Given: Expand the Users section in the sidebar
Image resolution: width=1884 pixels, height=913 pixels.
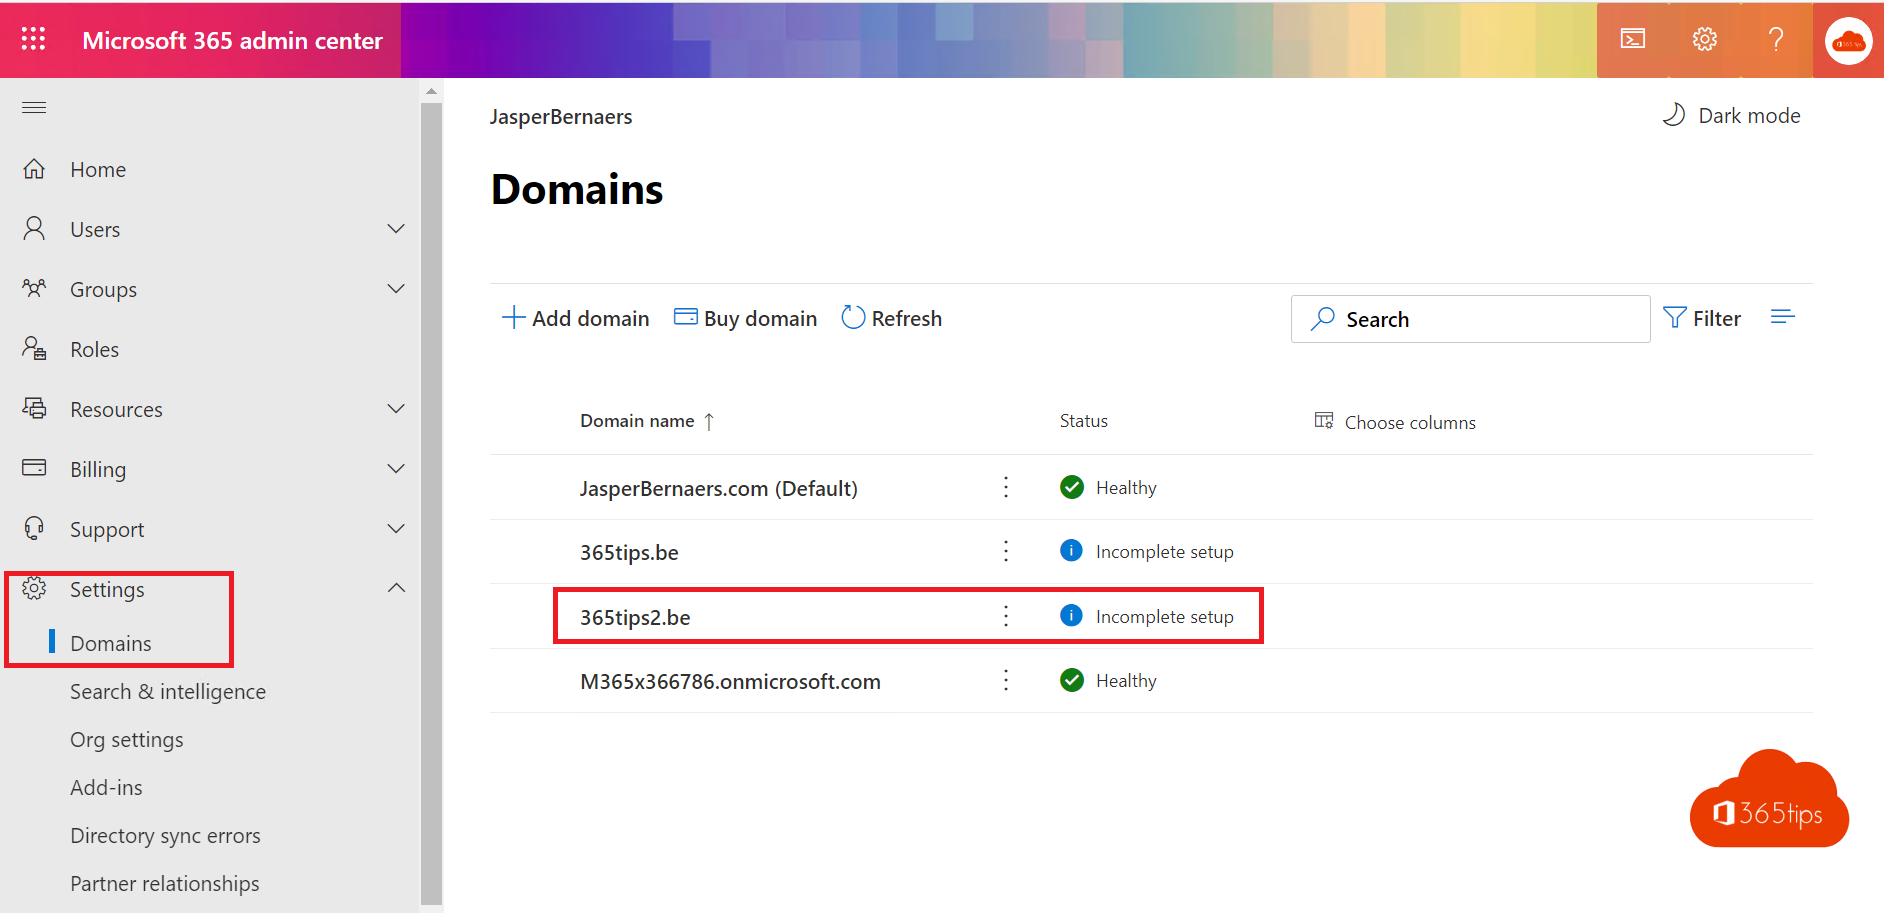Looking at the screenshot, I should tap(396, 228).
